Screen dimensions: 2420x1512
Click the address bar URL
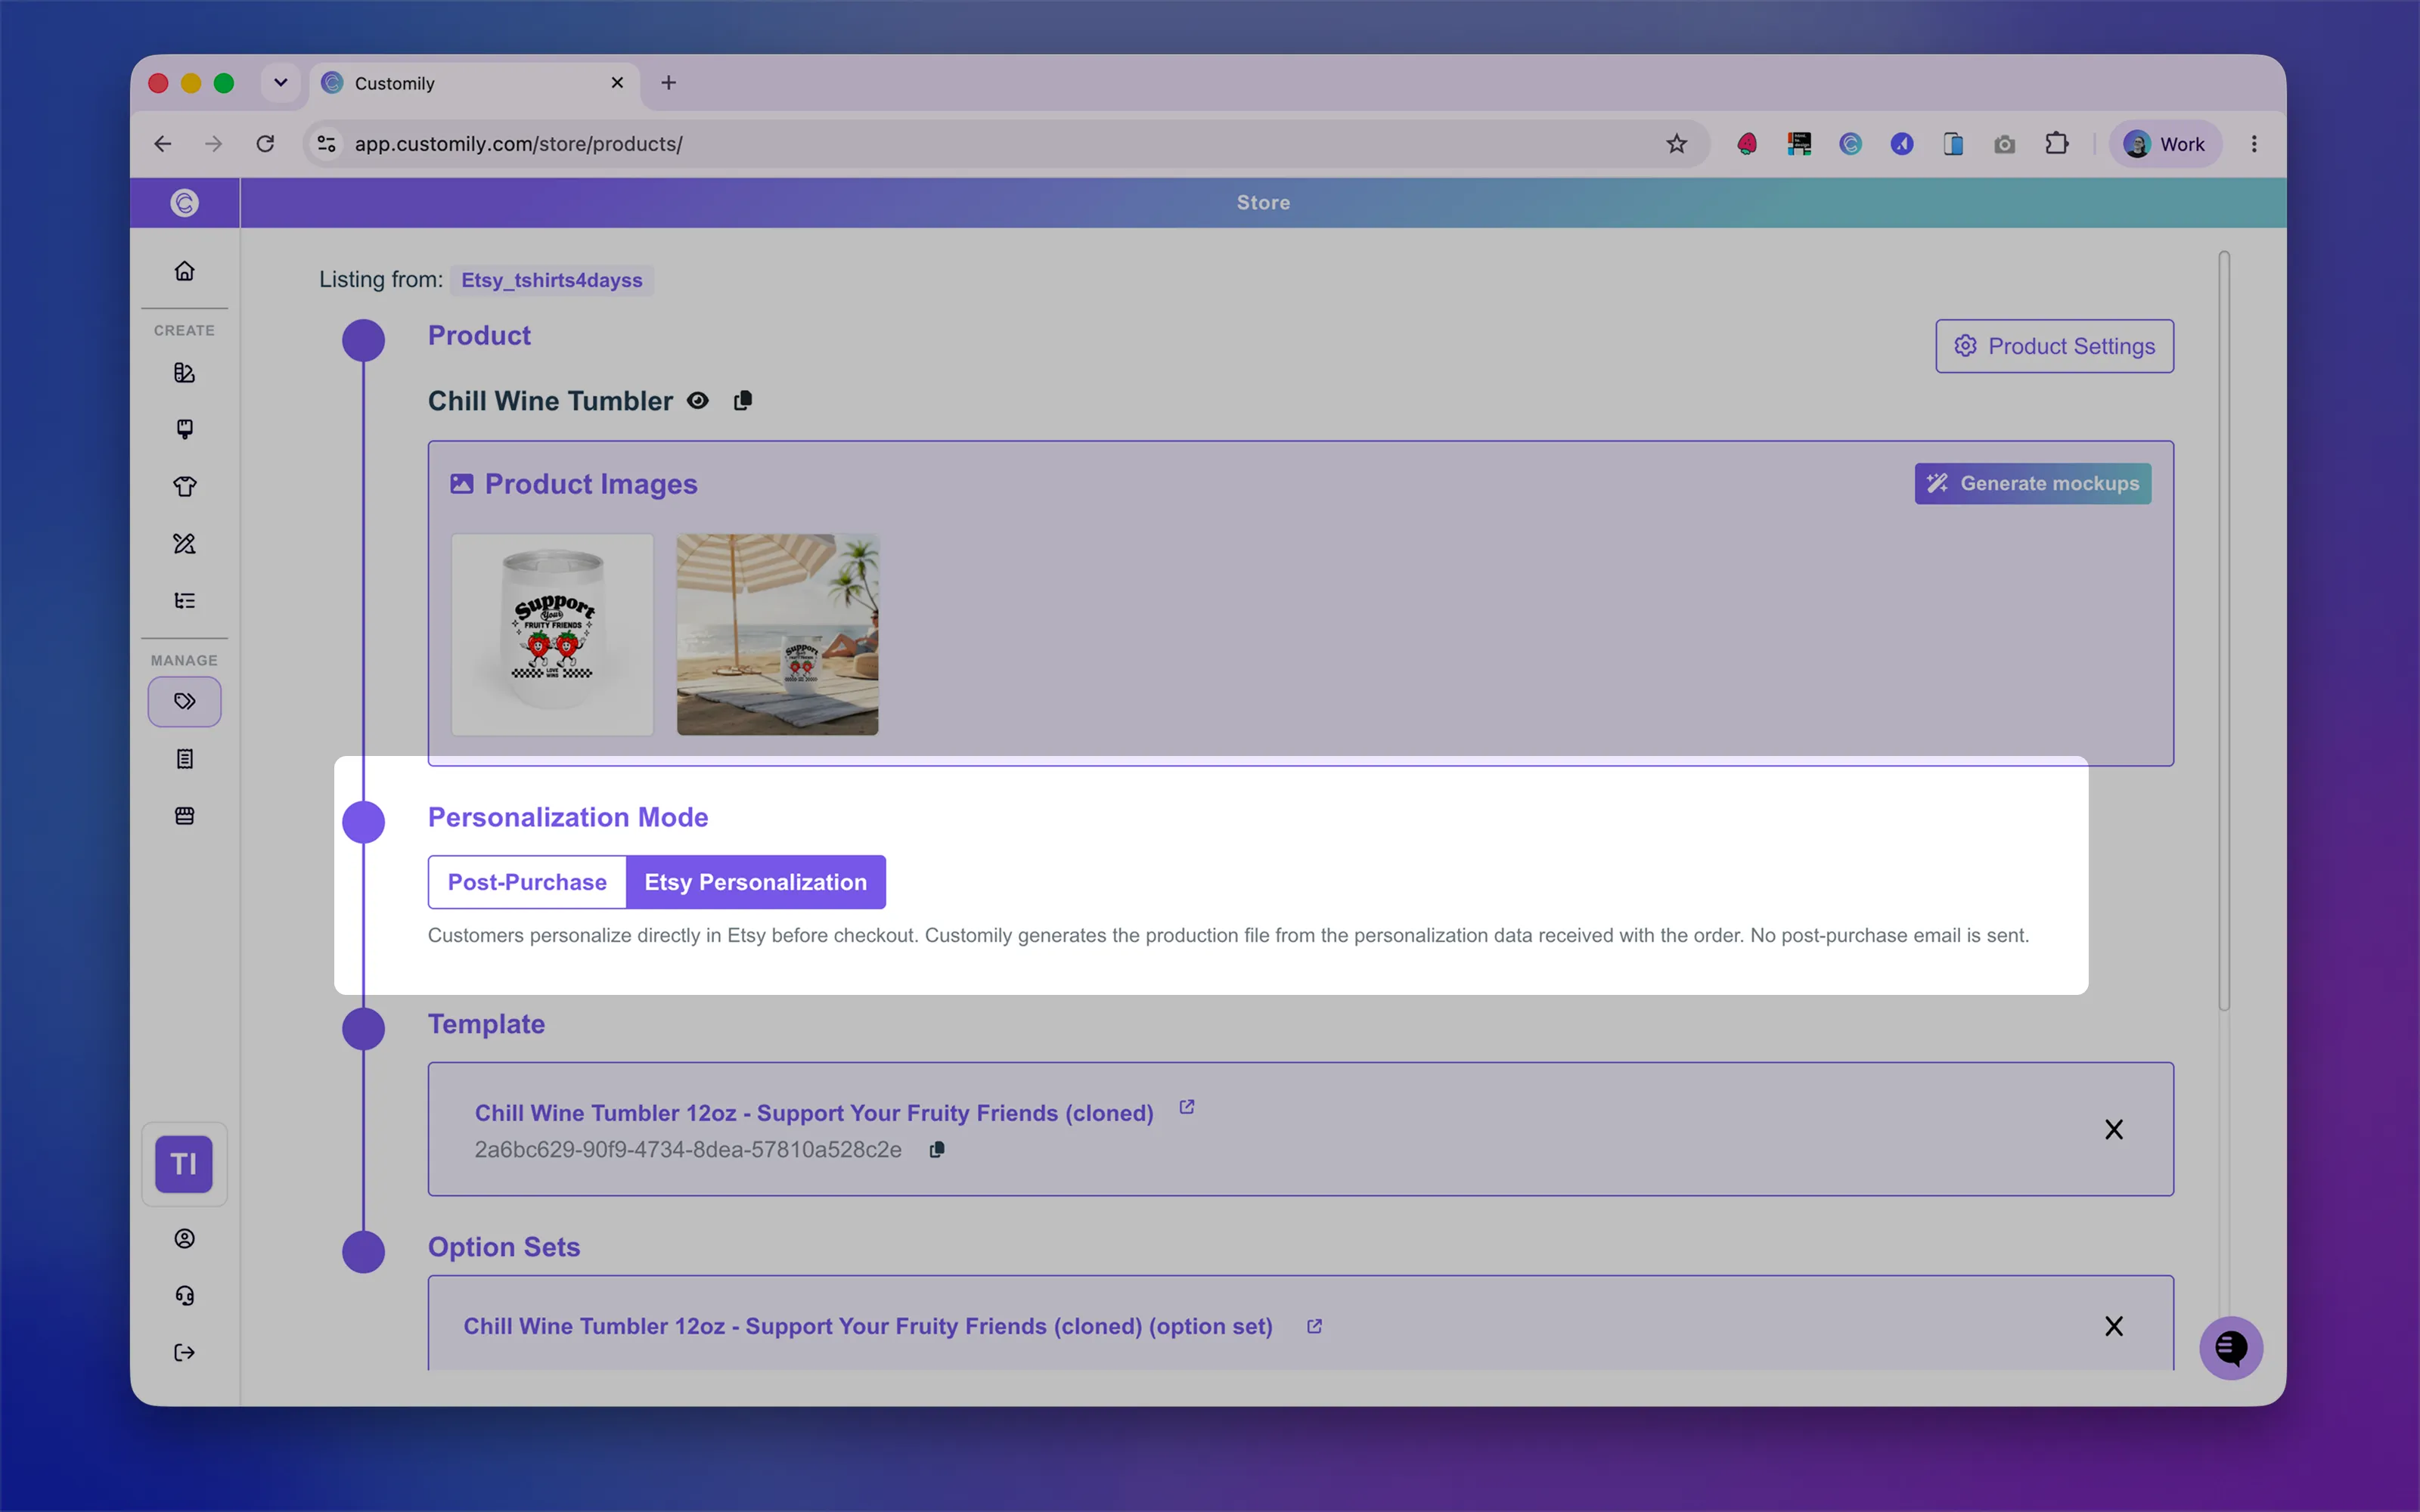[518, 144]
